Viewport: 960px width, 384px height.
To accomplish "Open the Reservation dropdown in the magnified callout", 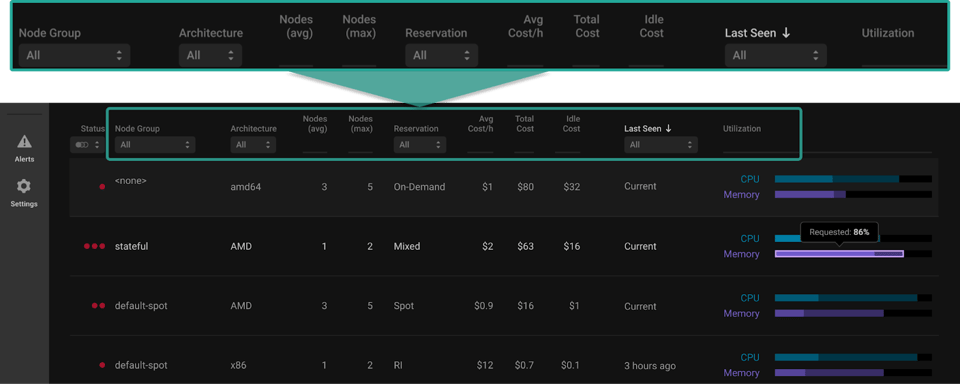I will point(441,55).
